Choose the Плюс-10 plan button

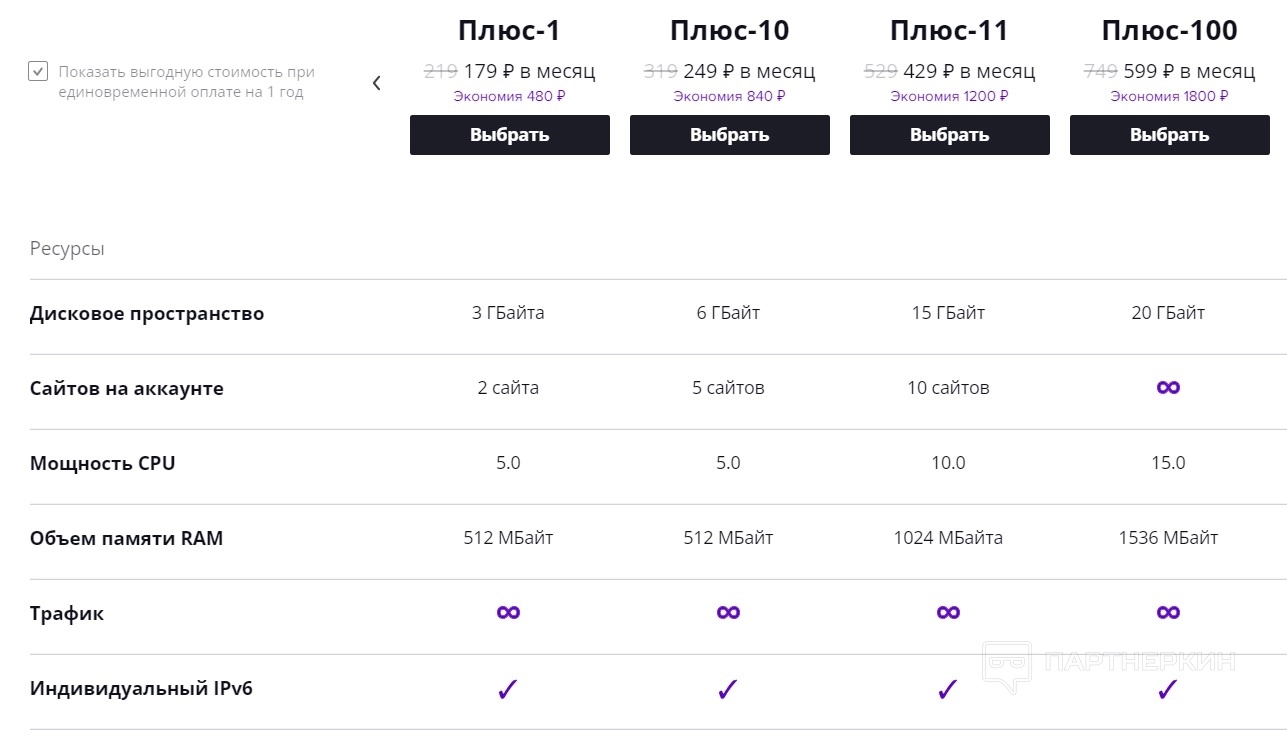coord(729,135)
